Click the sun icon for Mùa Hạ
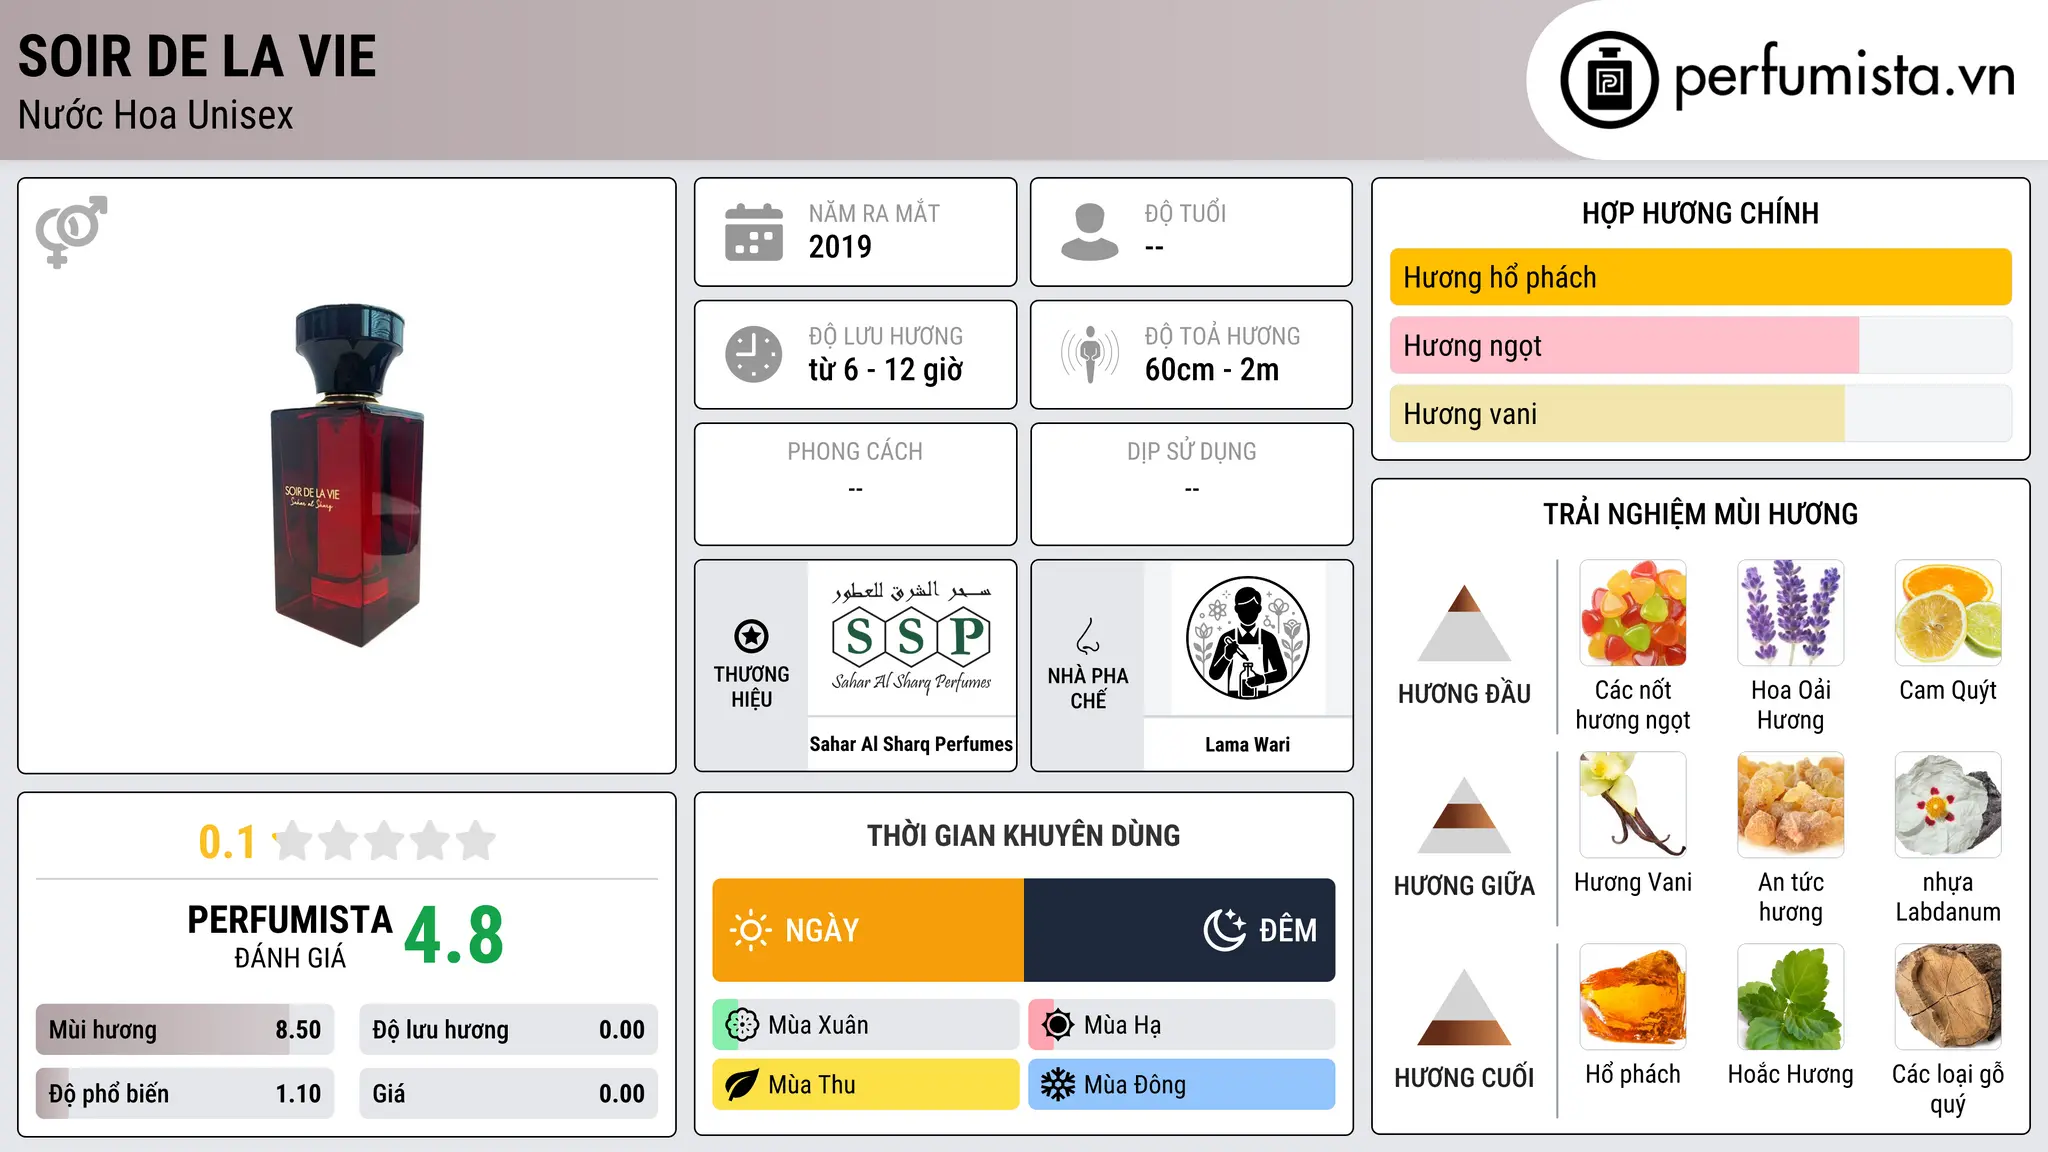 pyautogui.click(x=1058, y=1025)
